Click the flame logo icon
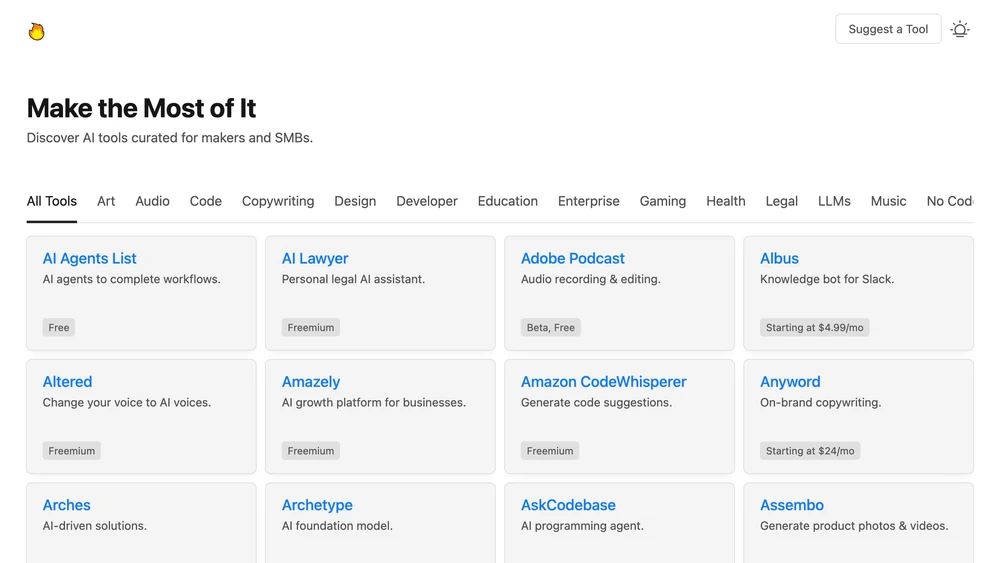The width and height of the screenshot is (1000, 563). (36, 31)
